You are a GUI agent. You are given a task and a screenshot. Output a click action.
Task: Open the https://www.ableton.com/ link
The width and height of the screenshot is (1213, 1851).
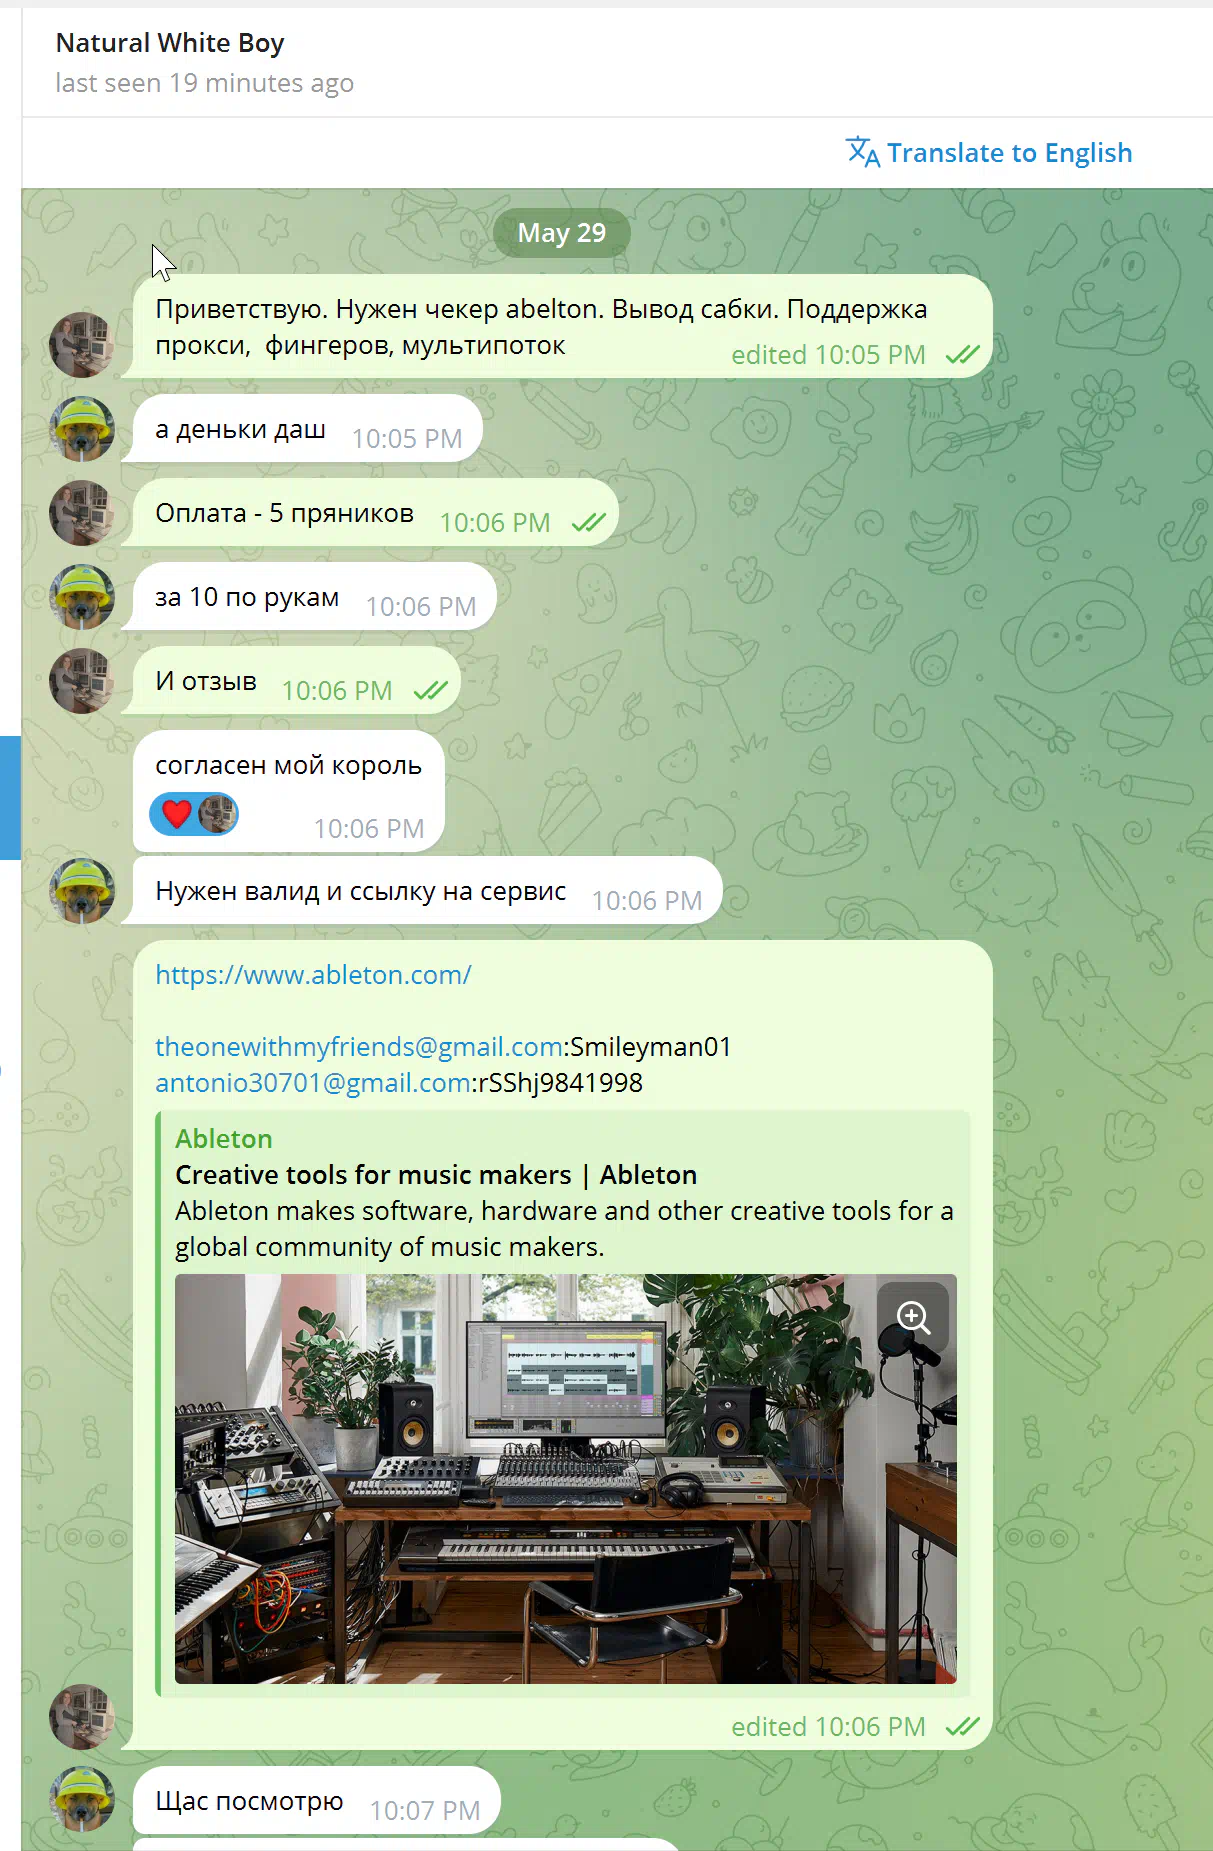313,975
